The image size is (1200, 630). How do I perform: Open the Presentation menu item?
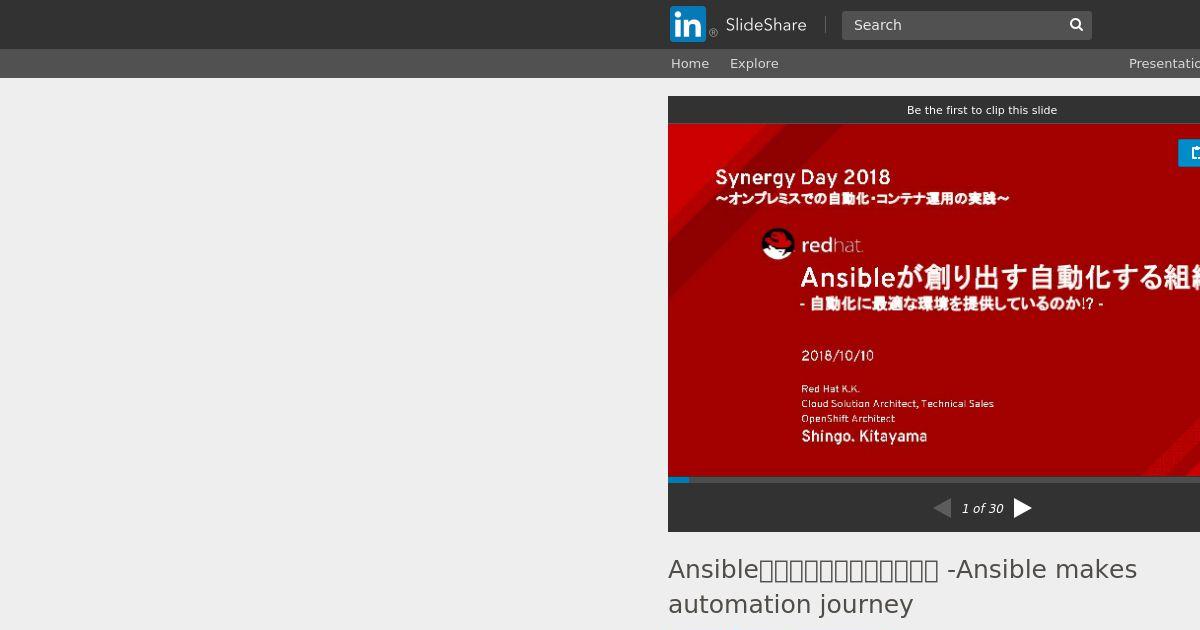point(1164,63)
